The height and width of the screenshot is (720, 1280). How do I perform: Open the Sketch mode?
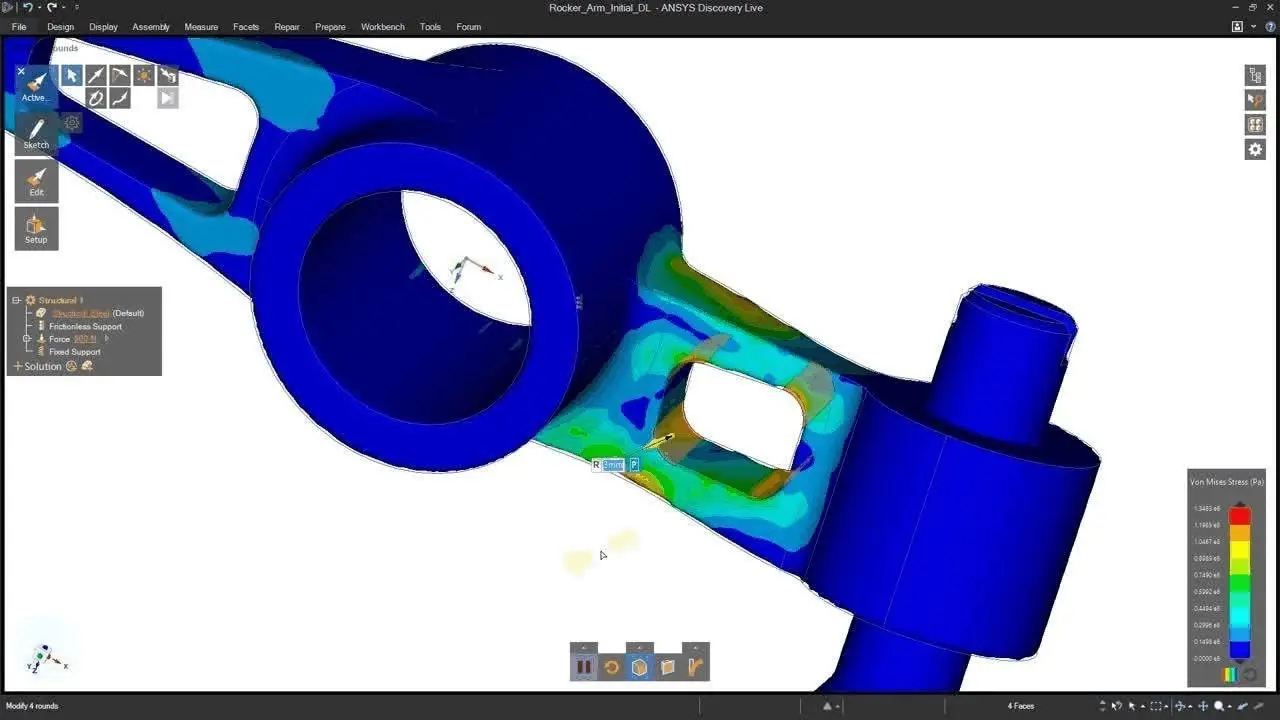[36, 134]
